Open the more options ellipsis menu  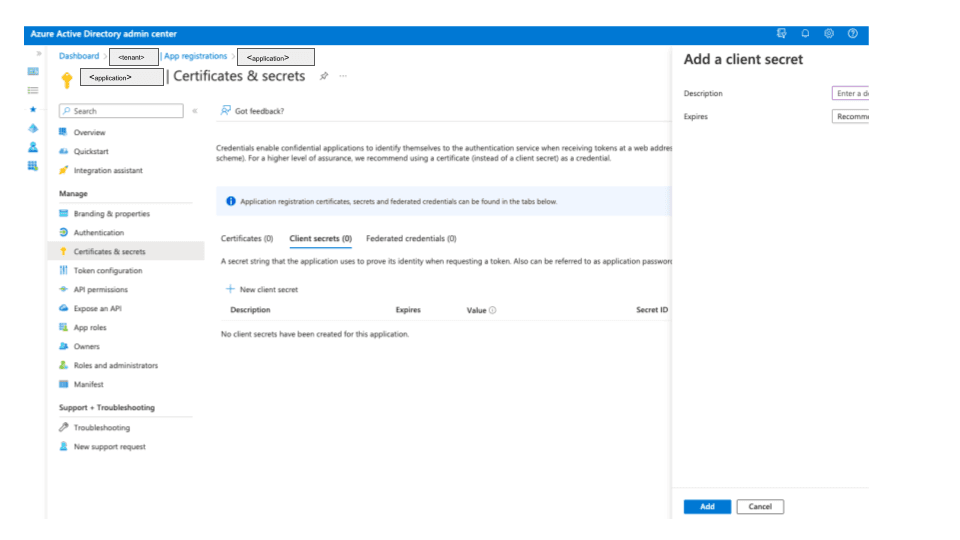pos(343,76)
